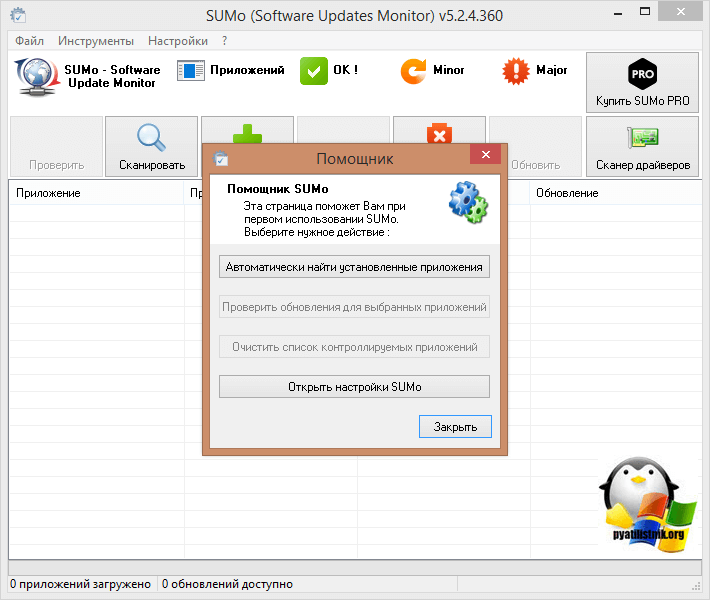The width and height of the screenshot is (710, 600).
Task: Click '0 обновлений доступно' status text
Action: [x=227, y=584]
